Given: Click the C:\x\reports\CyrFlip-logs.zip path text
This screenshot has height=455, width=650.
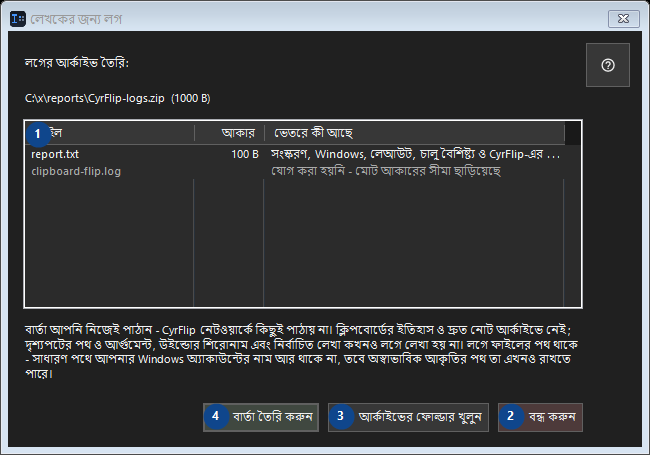Looking at the screenshot, I should click(118, 99).
